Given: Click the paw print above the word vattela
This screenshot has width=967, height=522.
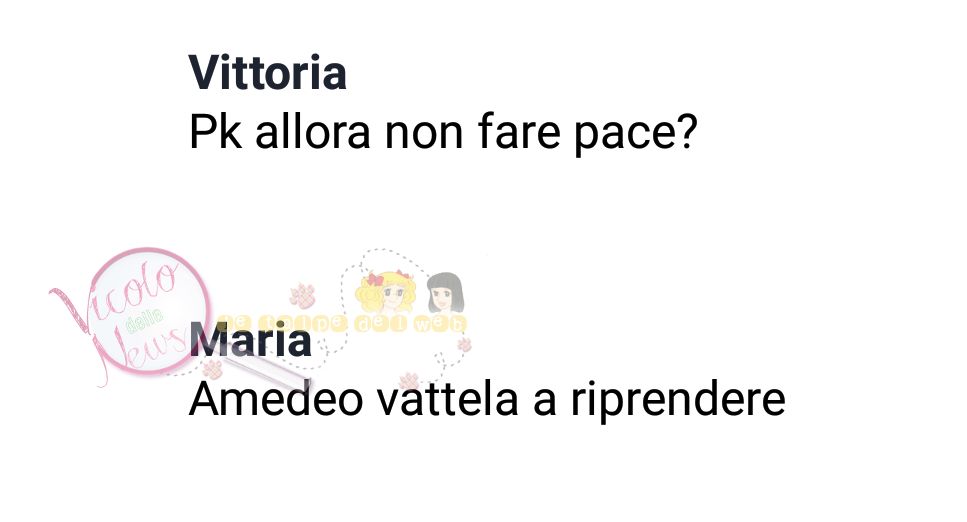Looking at the screenshot, I should [409, 379].
